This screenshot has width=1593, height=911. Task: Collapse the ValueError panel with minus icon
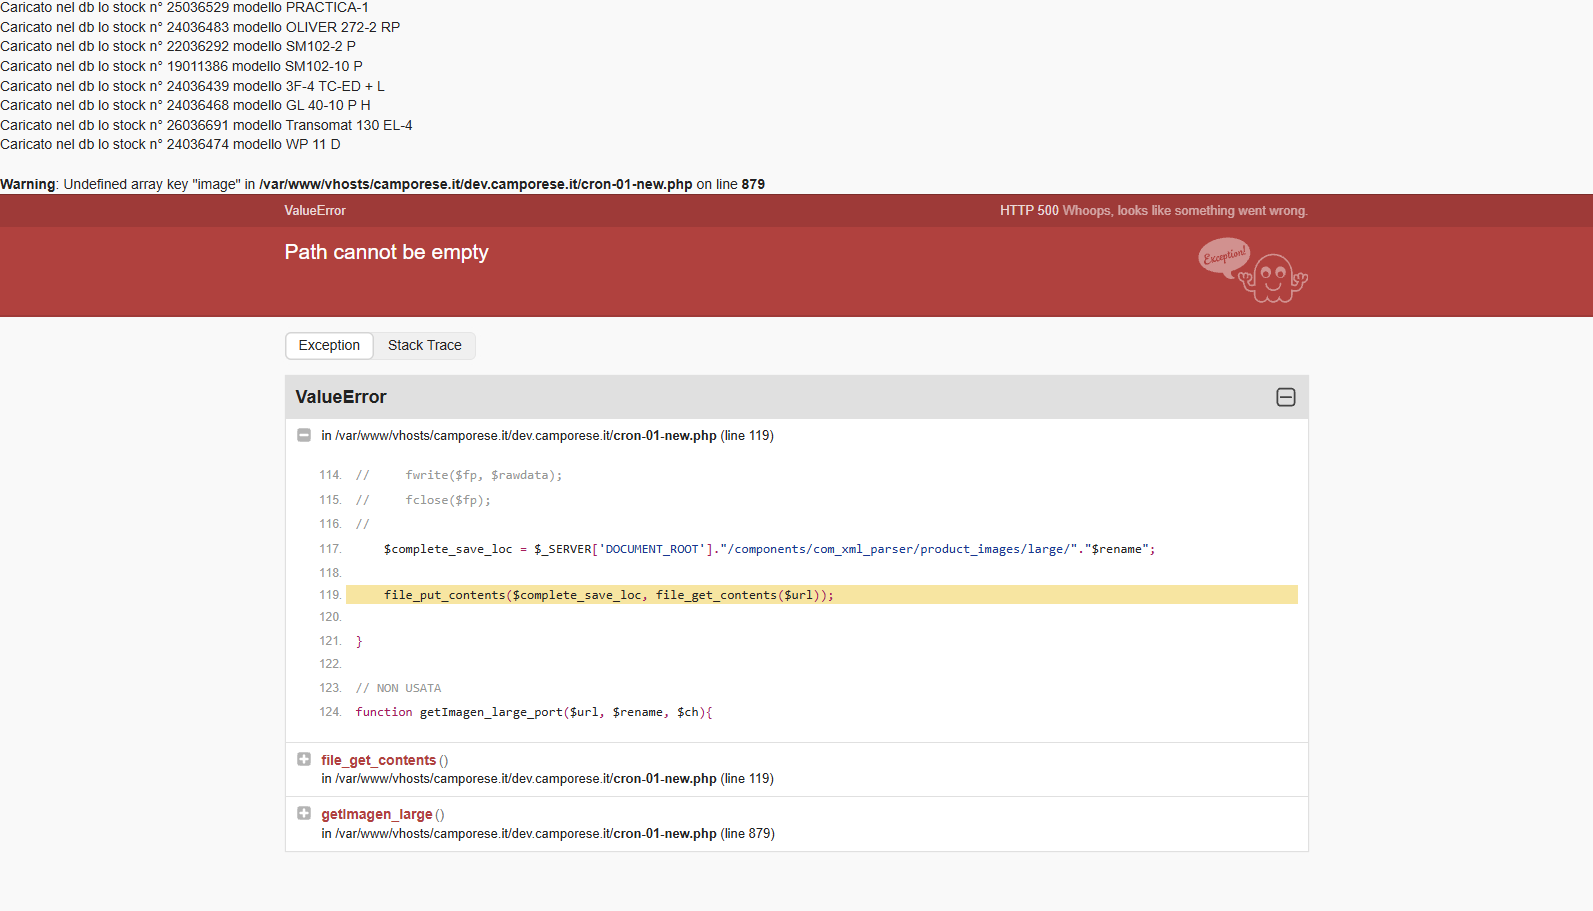tap(1286, 397)
